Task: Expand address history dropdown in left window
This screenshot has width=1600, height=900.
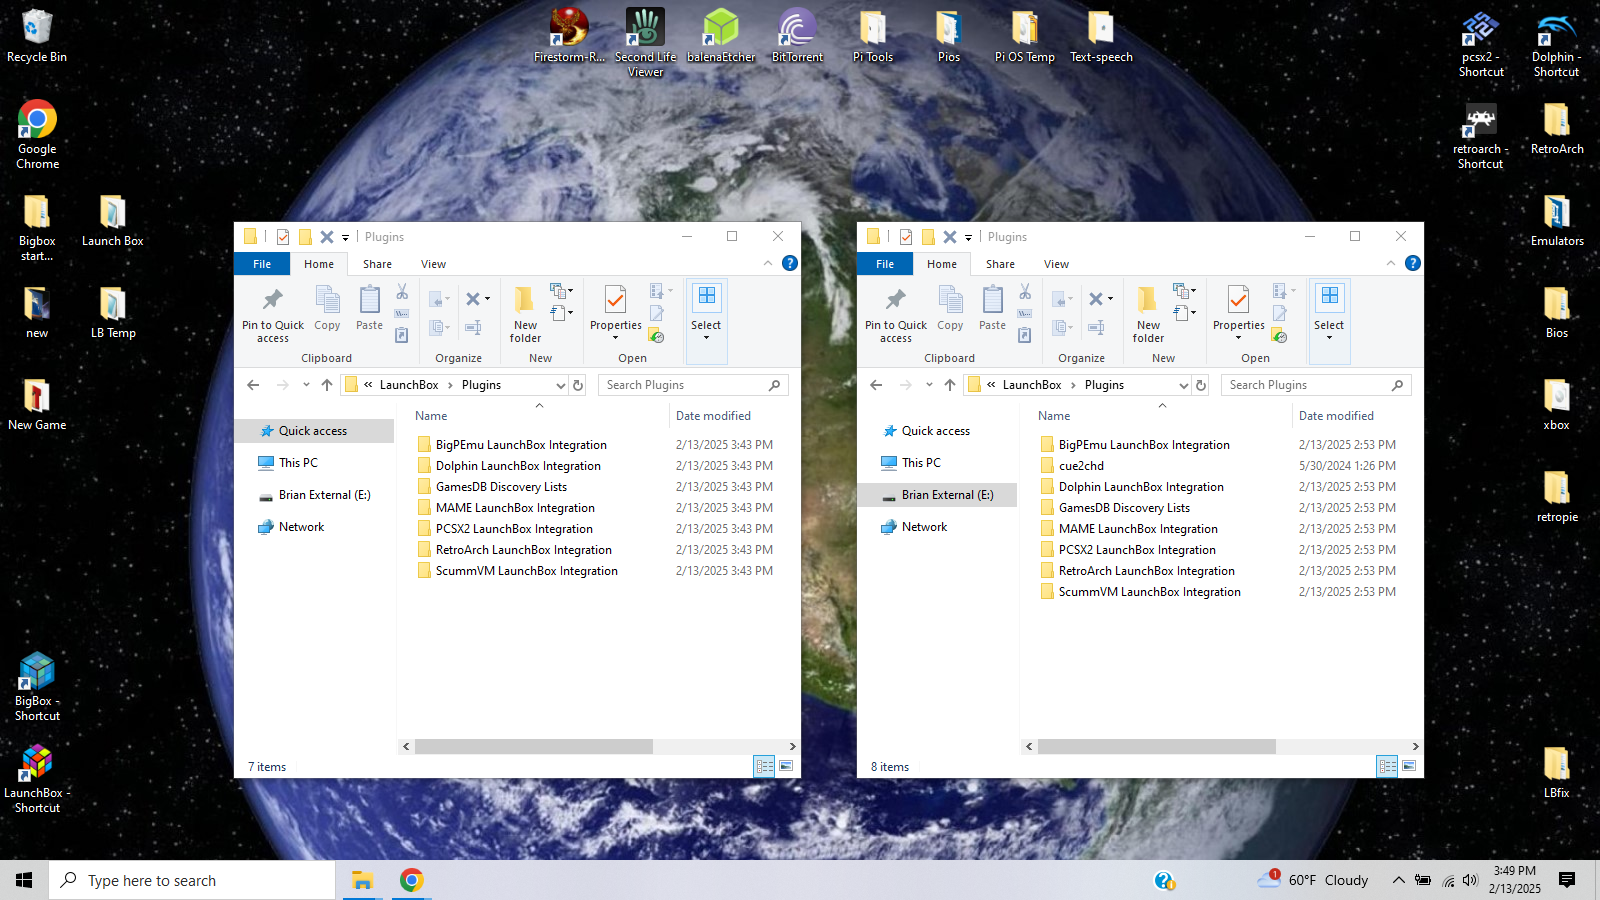Action: tap(561, 385)
